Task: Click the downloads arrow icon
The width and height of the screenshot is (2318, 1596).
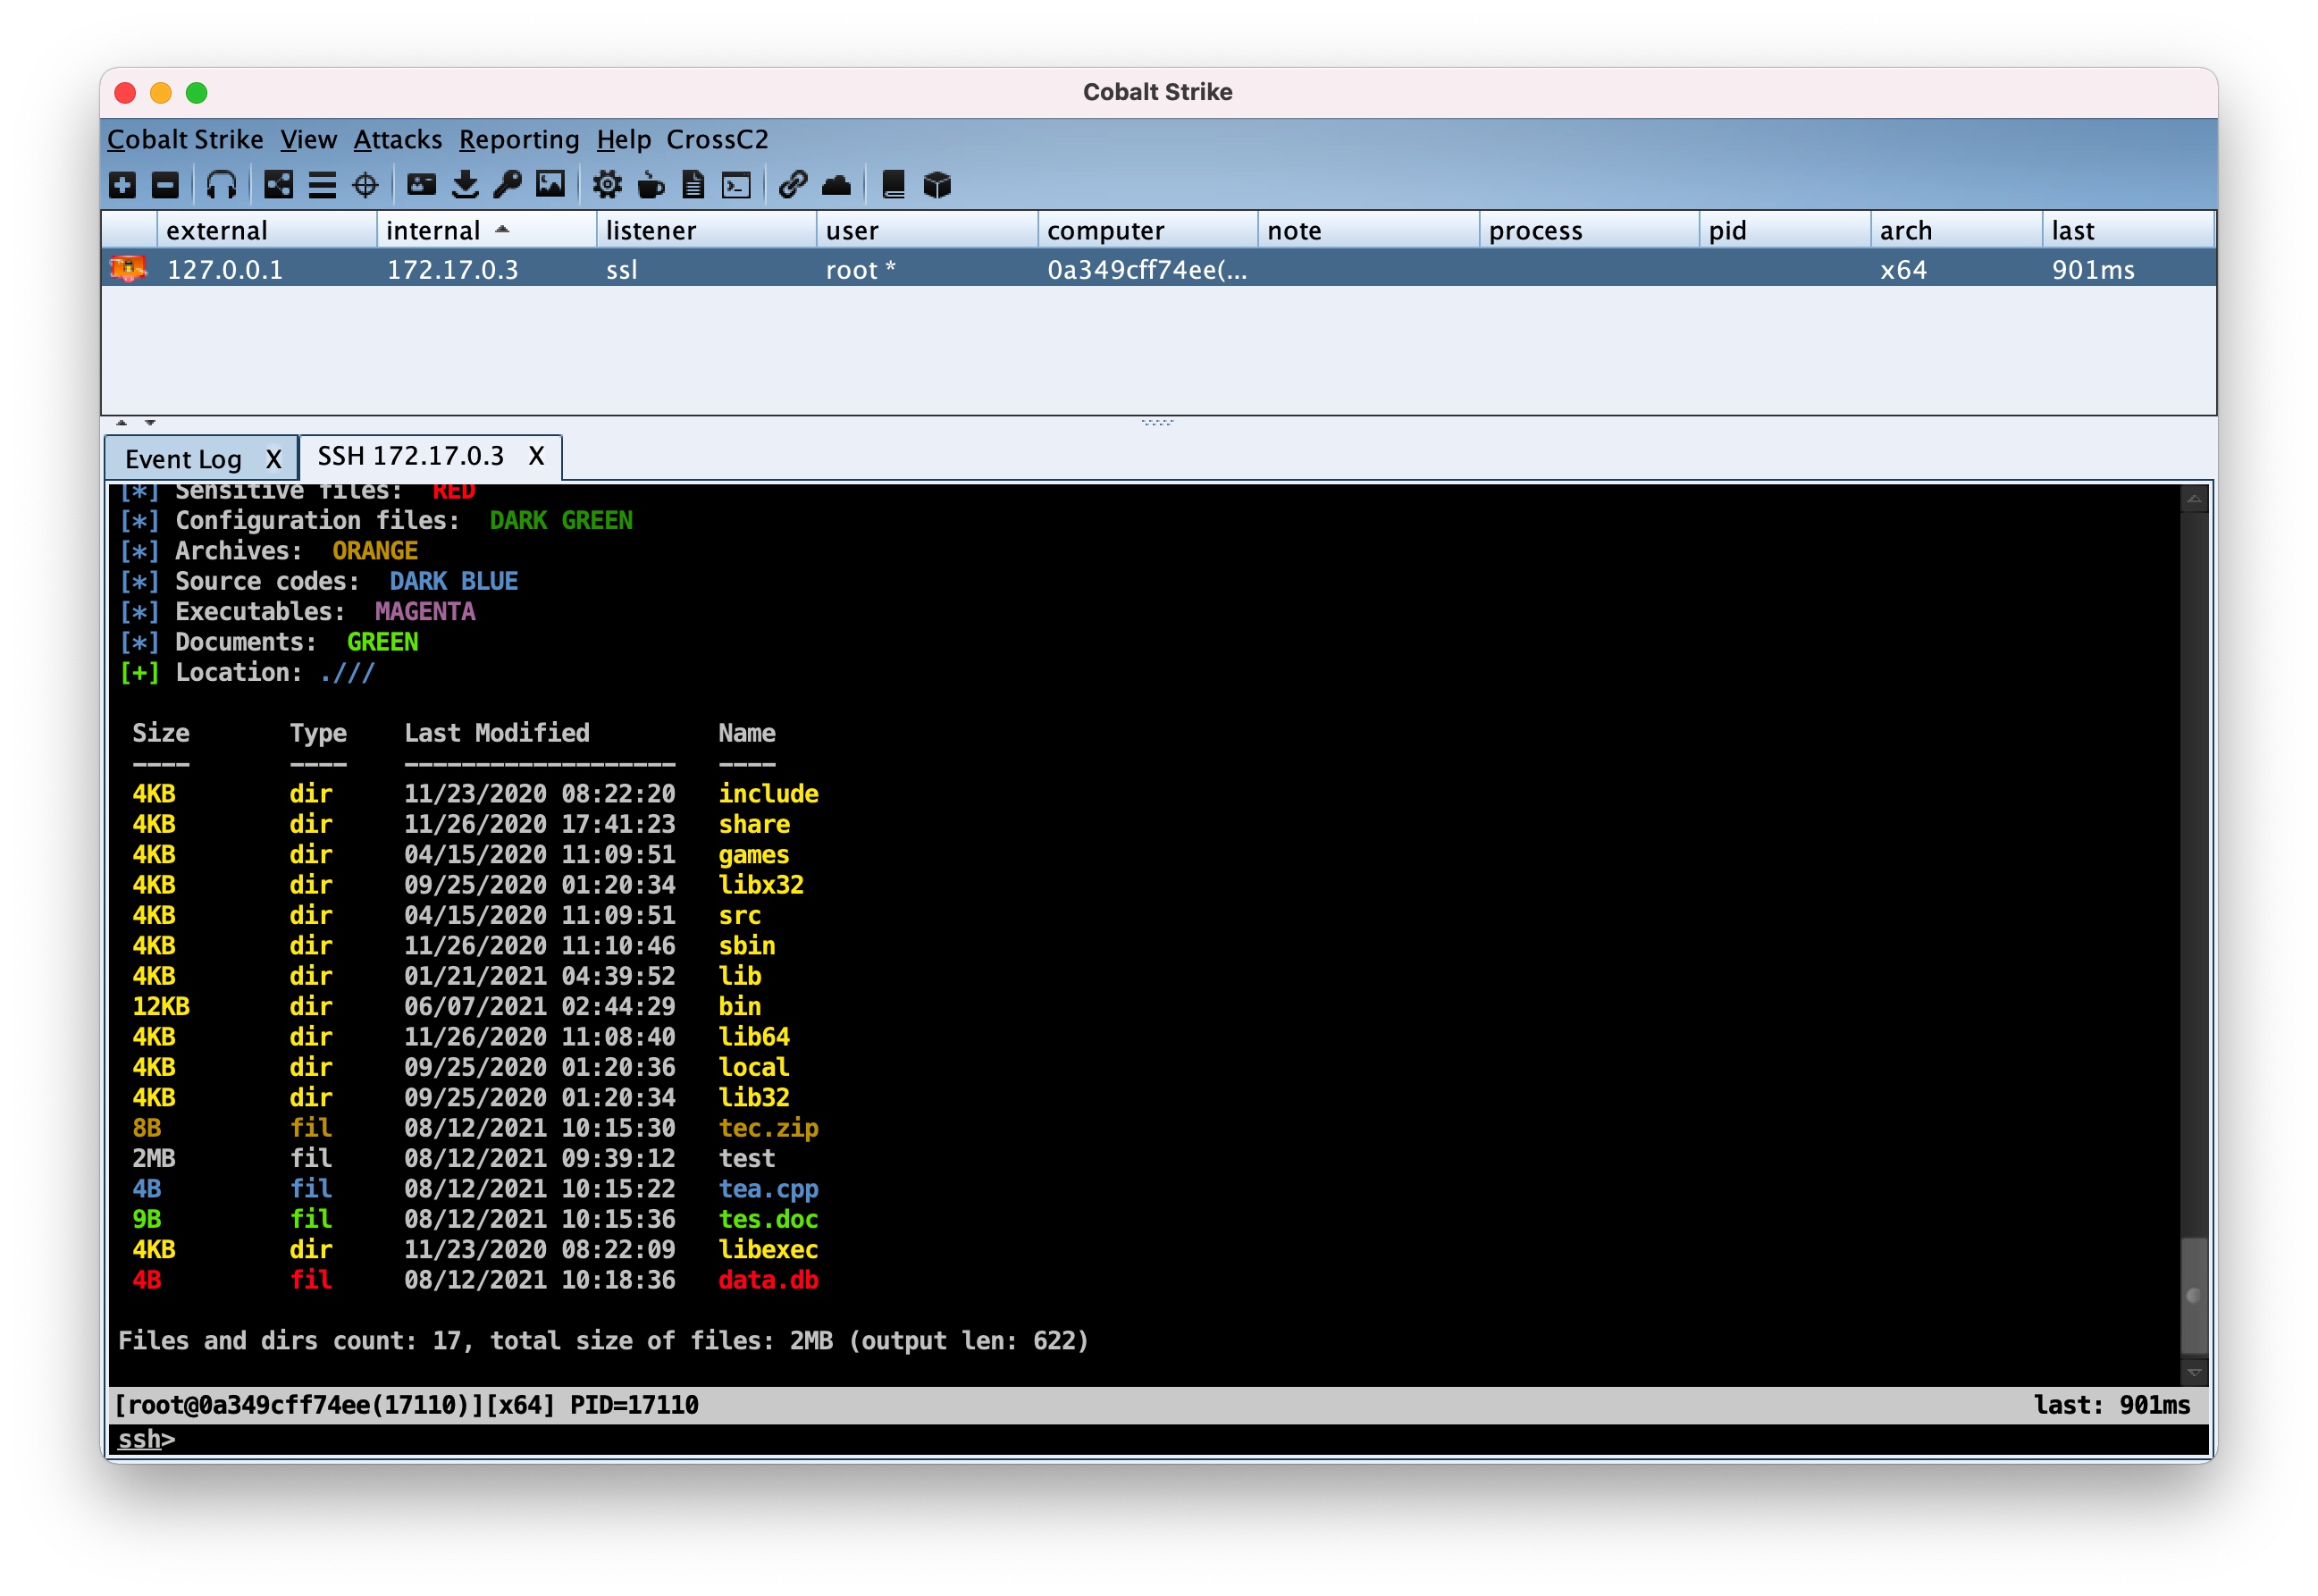Action: [x=465, y=185]
